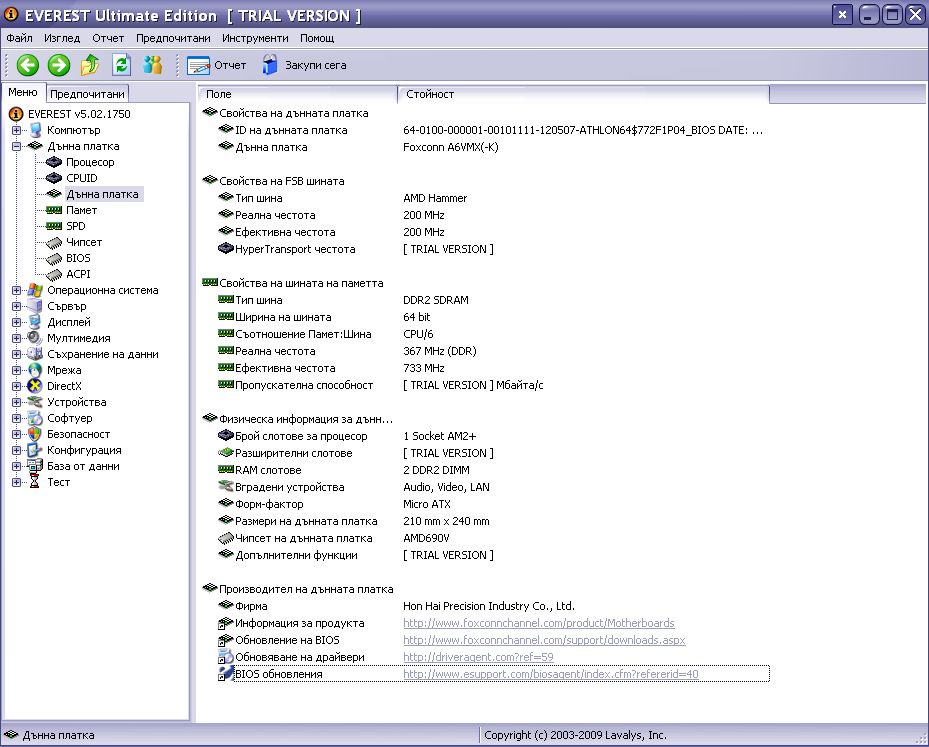
Task: Select SPD in the tree
Action: point(75,226)
